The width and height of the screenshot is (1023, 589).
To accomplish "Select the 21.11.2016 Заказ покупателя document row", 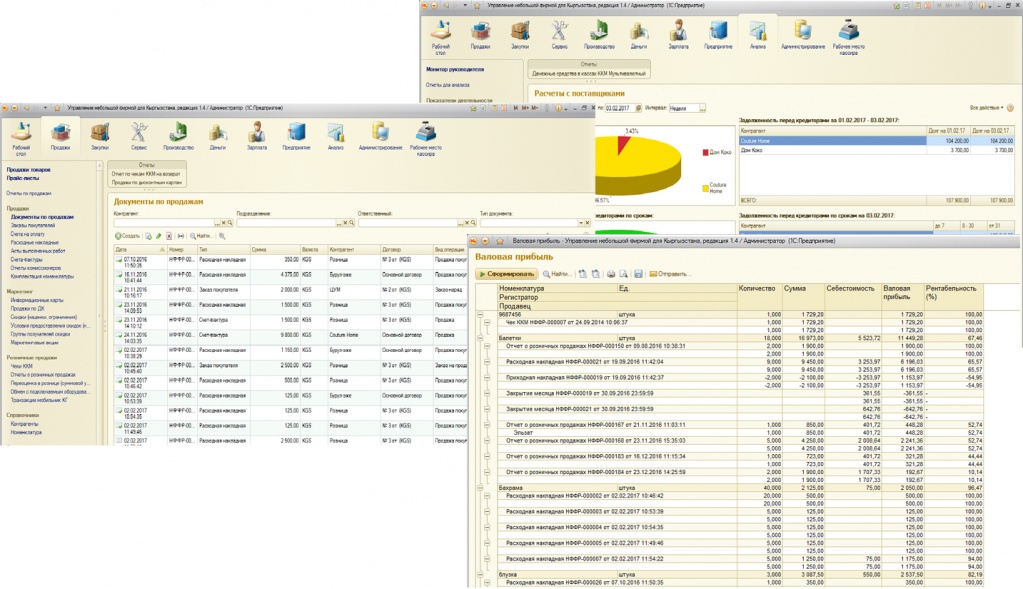I will coord(290,292).
